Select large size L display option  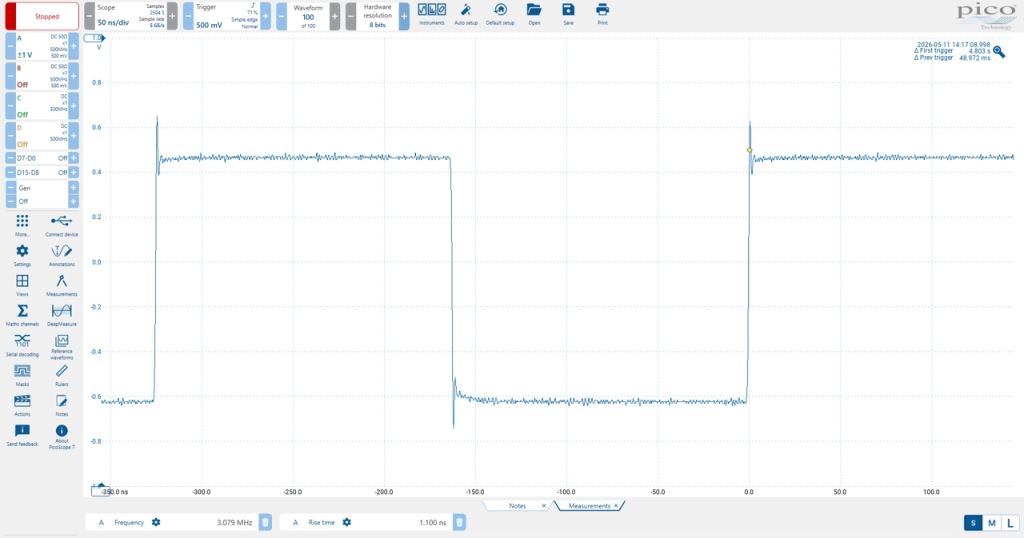pos(1010,523)
